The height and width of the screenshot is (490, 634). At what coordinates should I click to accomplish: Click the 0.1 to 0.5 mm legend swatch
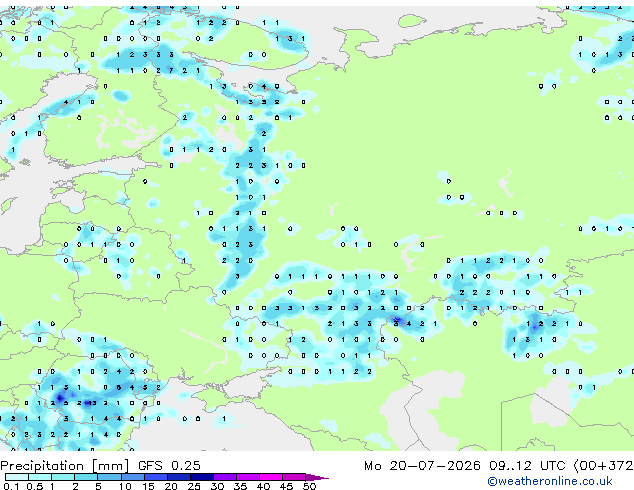17,477
